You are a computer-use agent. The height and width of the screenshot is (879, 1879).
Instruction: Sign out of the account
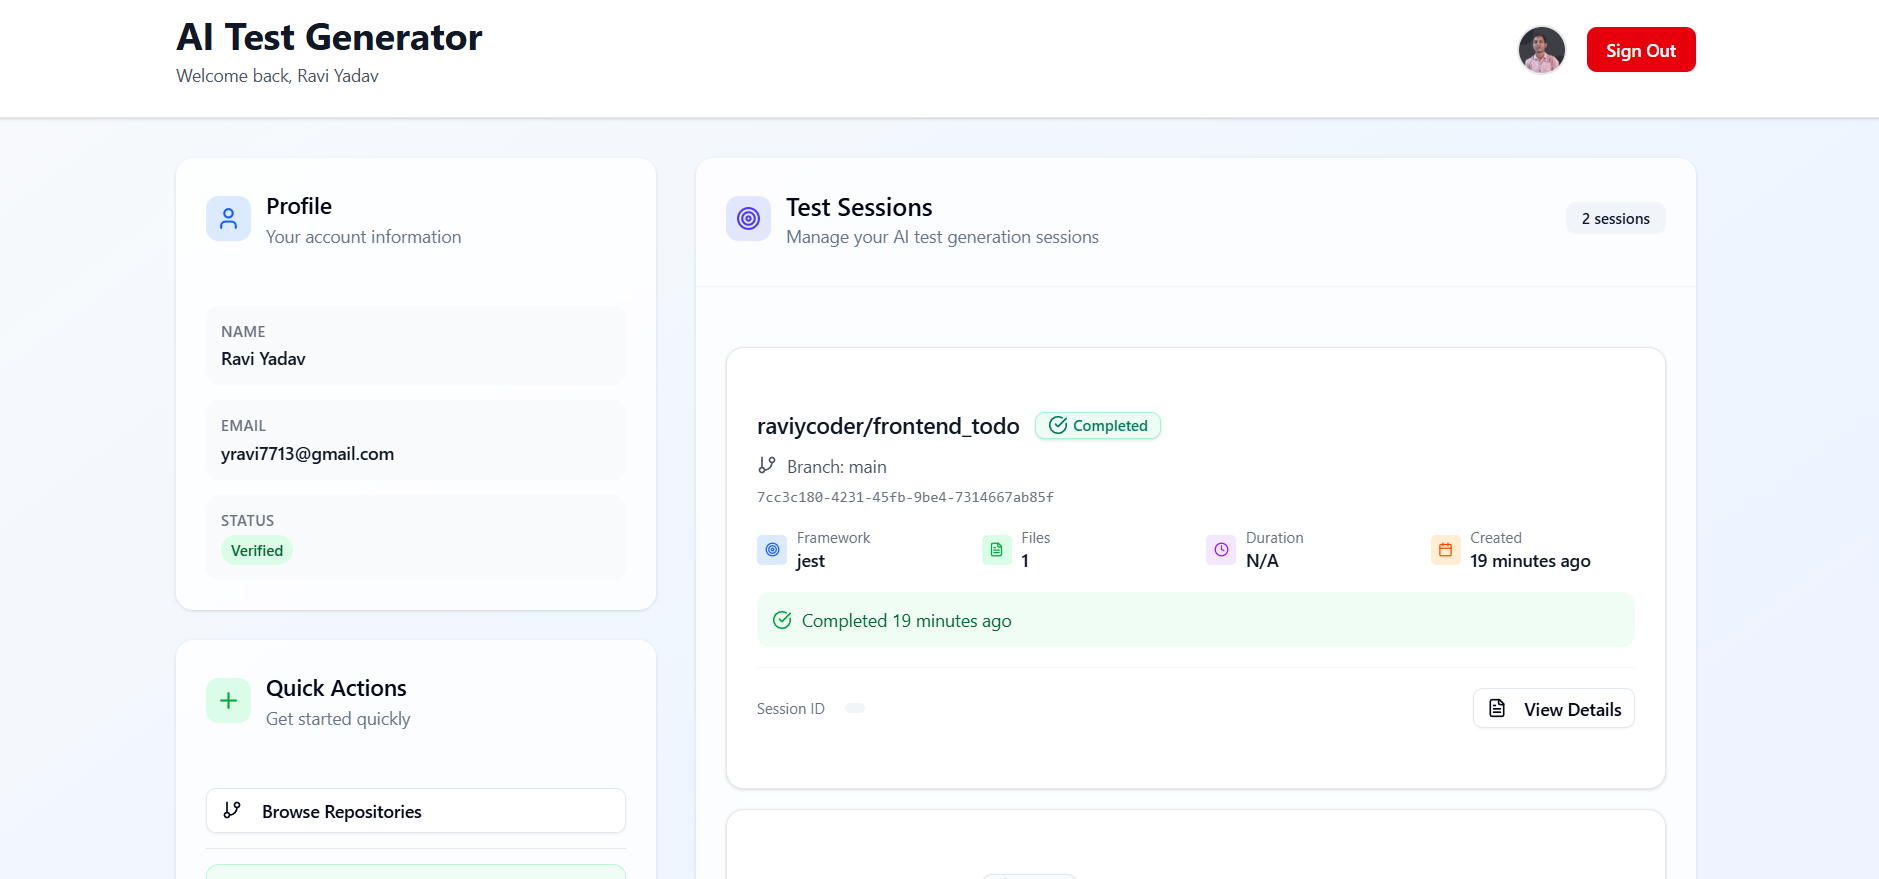[1641, 50]
